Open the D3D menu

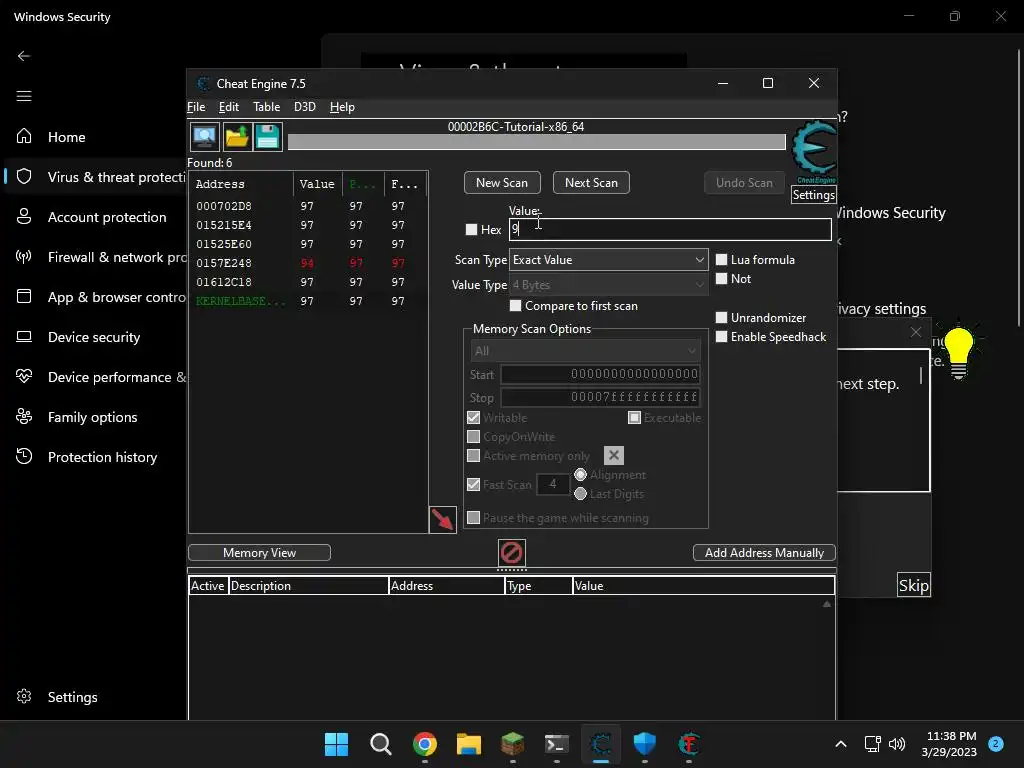pyautogui.click(x=304, y=106)
